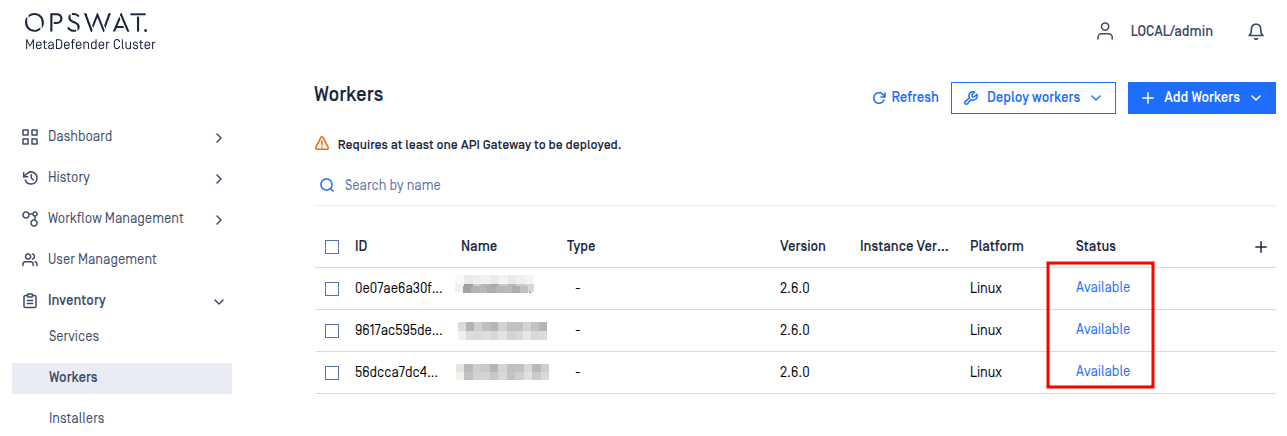Image resolution: width=1287 pixels, height=436 pixels.
Task: Click the notifications bell icon
Action: 1256,31
